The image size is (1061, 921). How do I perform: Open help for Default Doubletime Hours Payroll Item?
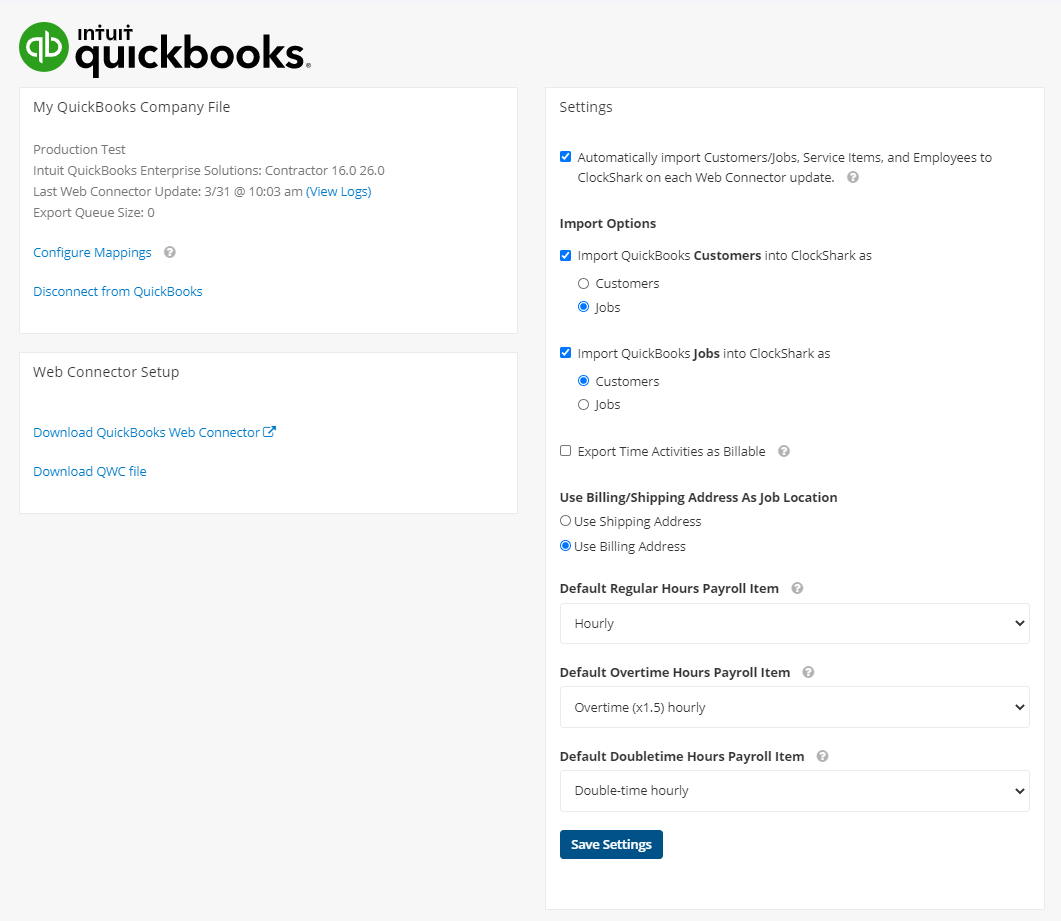coord(822,756)
